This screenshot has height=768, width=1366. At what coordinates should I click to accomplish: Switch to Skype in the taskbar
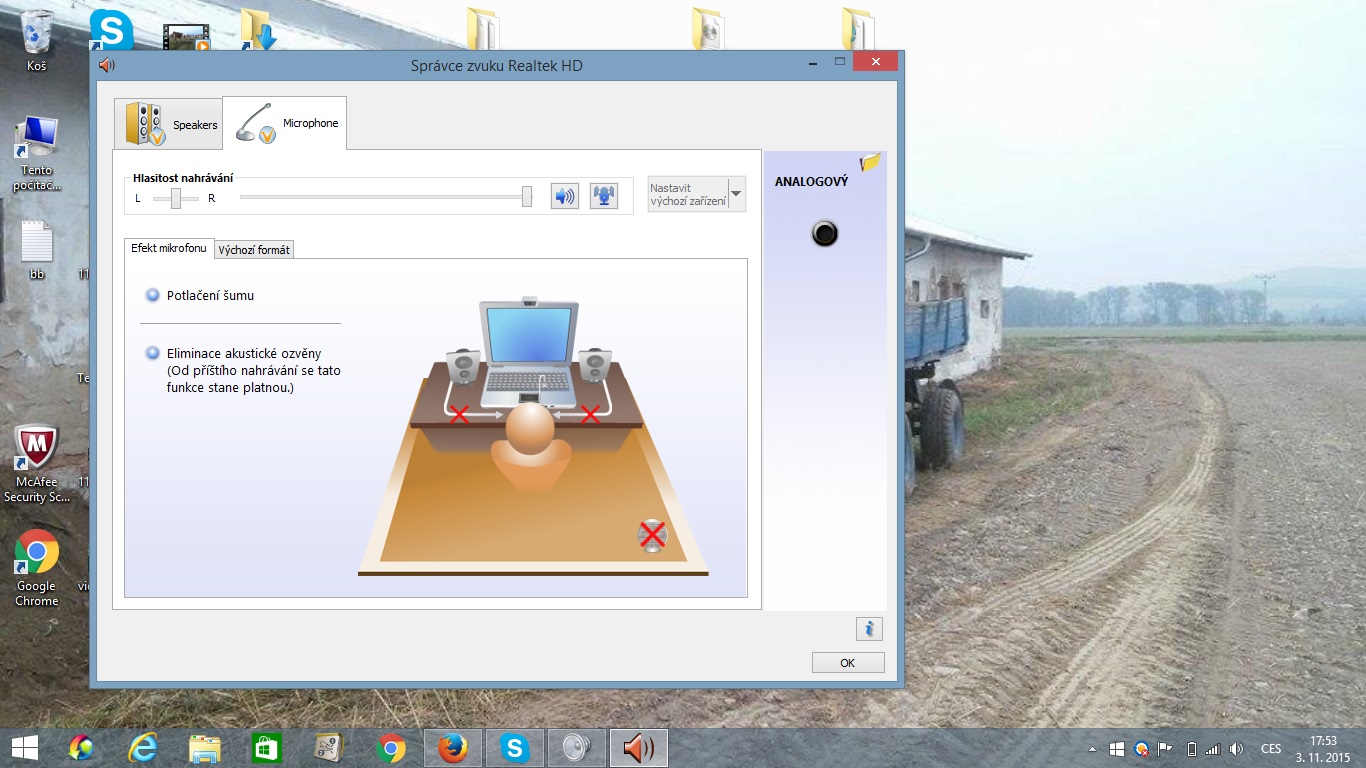515,748
